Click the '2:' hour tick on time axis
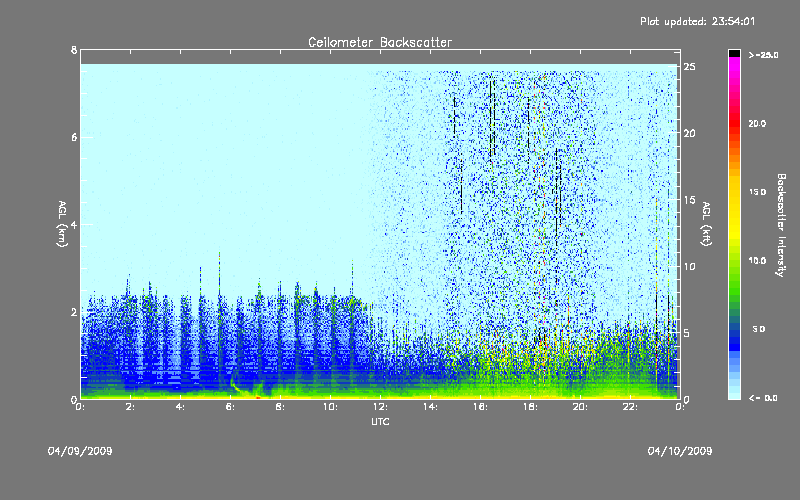Screen dimensions: 800x500 [131, 407]
